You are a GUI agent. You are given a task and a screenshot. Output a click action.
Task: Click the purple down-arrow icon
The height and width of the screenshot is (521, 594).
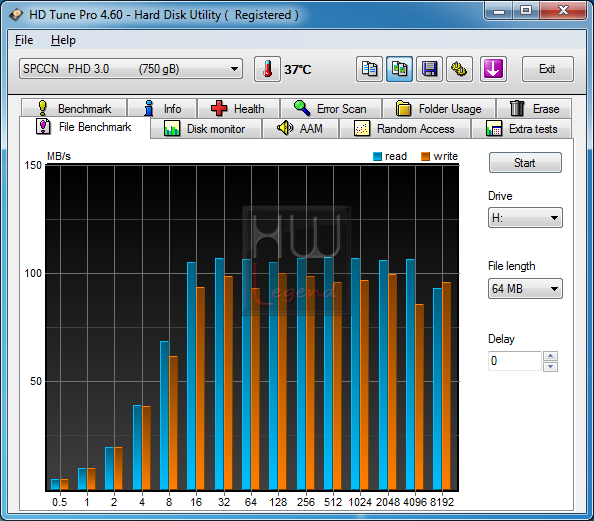[x=493, y=69]
